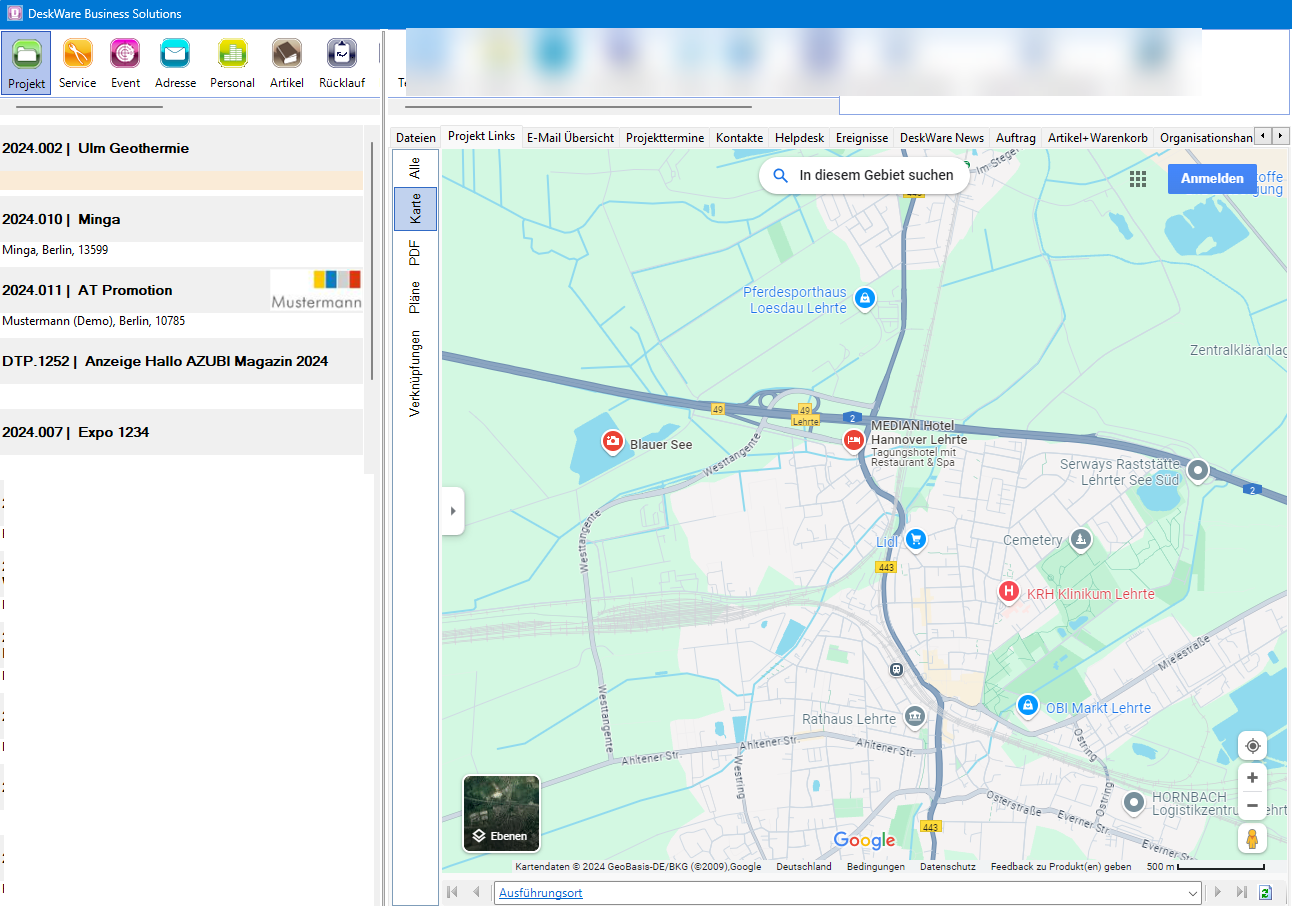Image resolution: width=1292 pixels, height=906 pixels.
Task: Zoom in on the map
Action: (1252, 777)
